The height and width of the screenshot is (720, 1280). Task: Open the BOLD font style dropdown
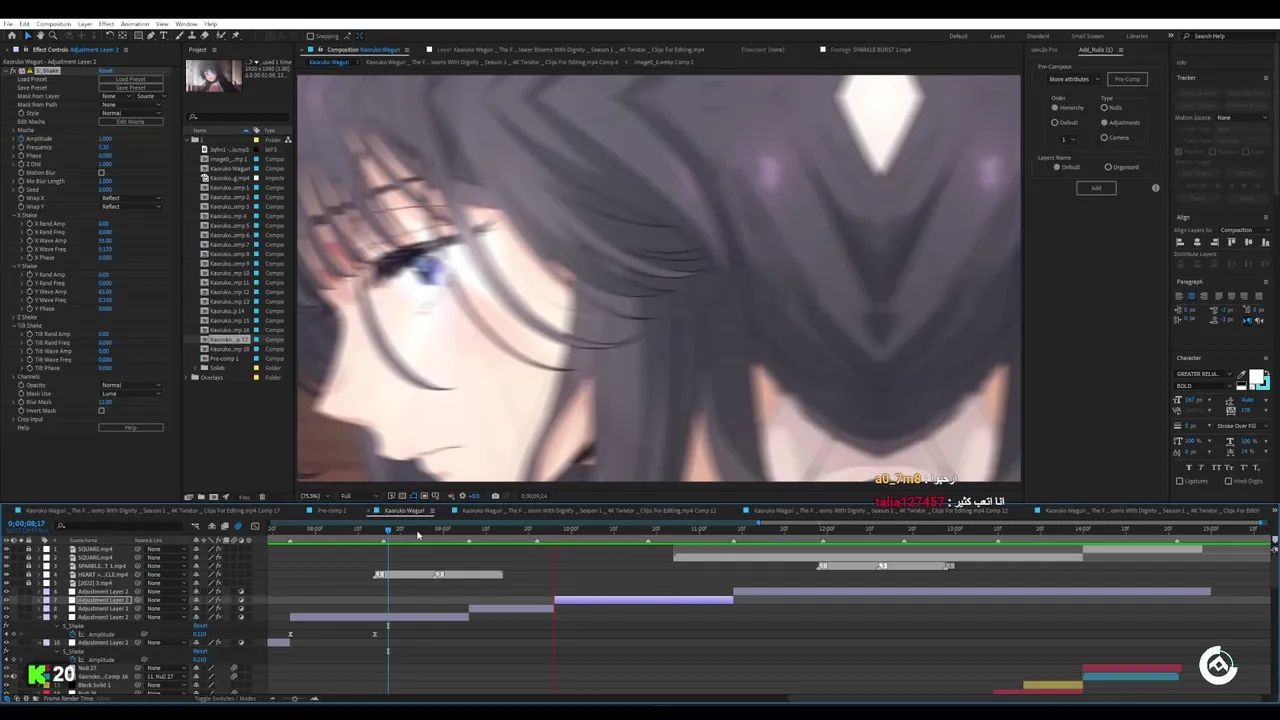click(1202, 386)
